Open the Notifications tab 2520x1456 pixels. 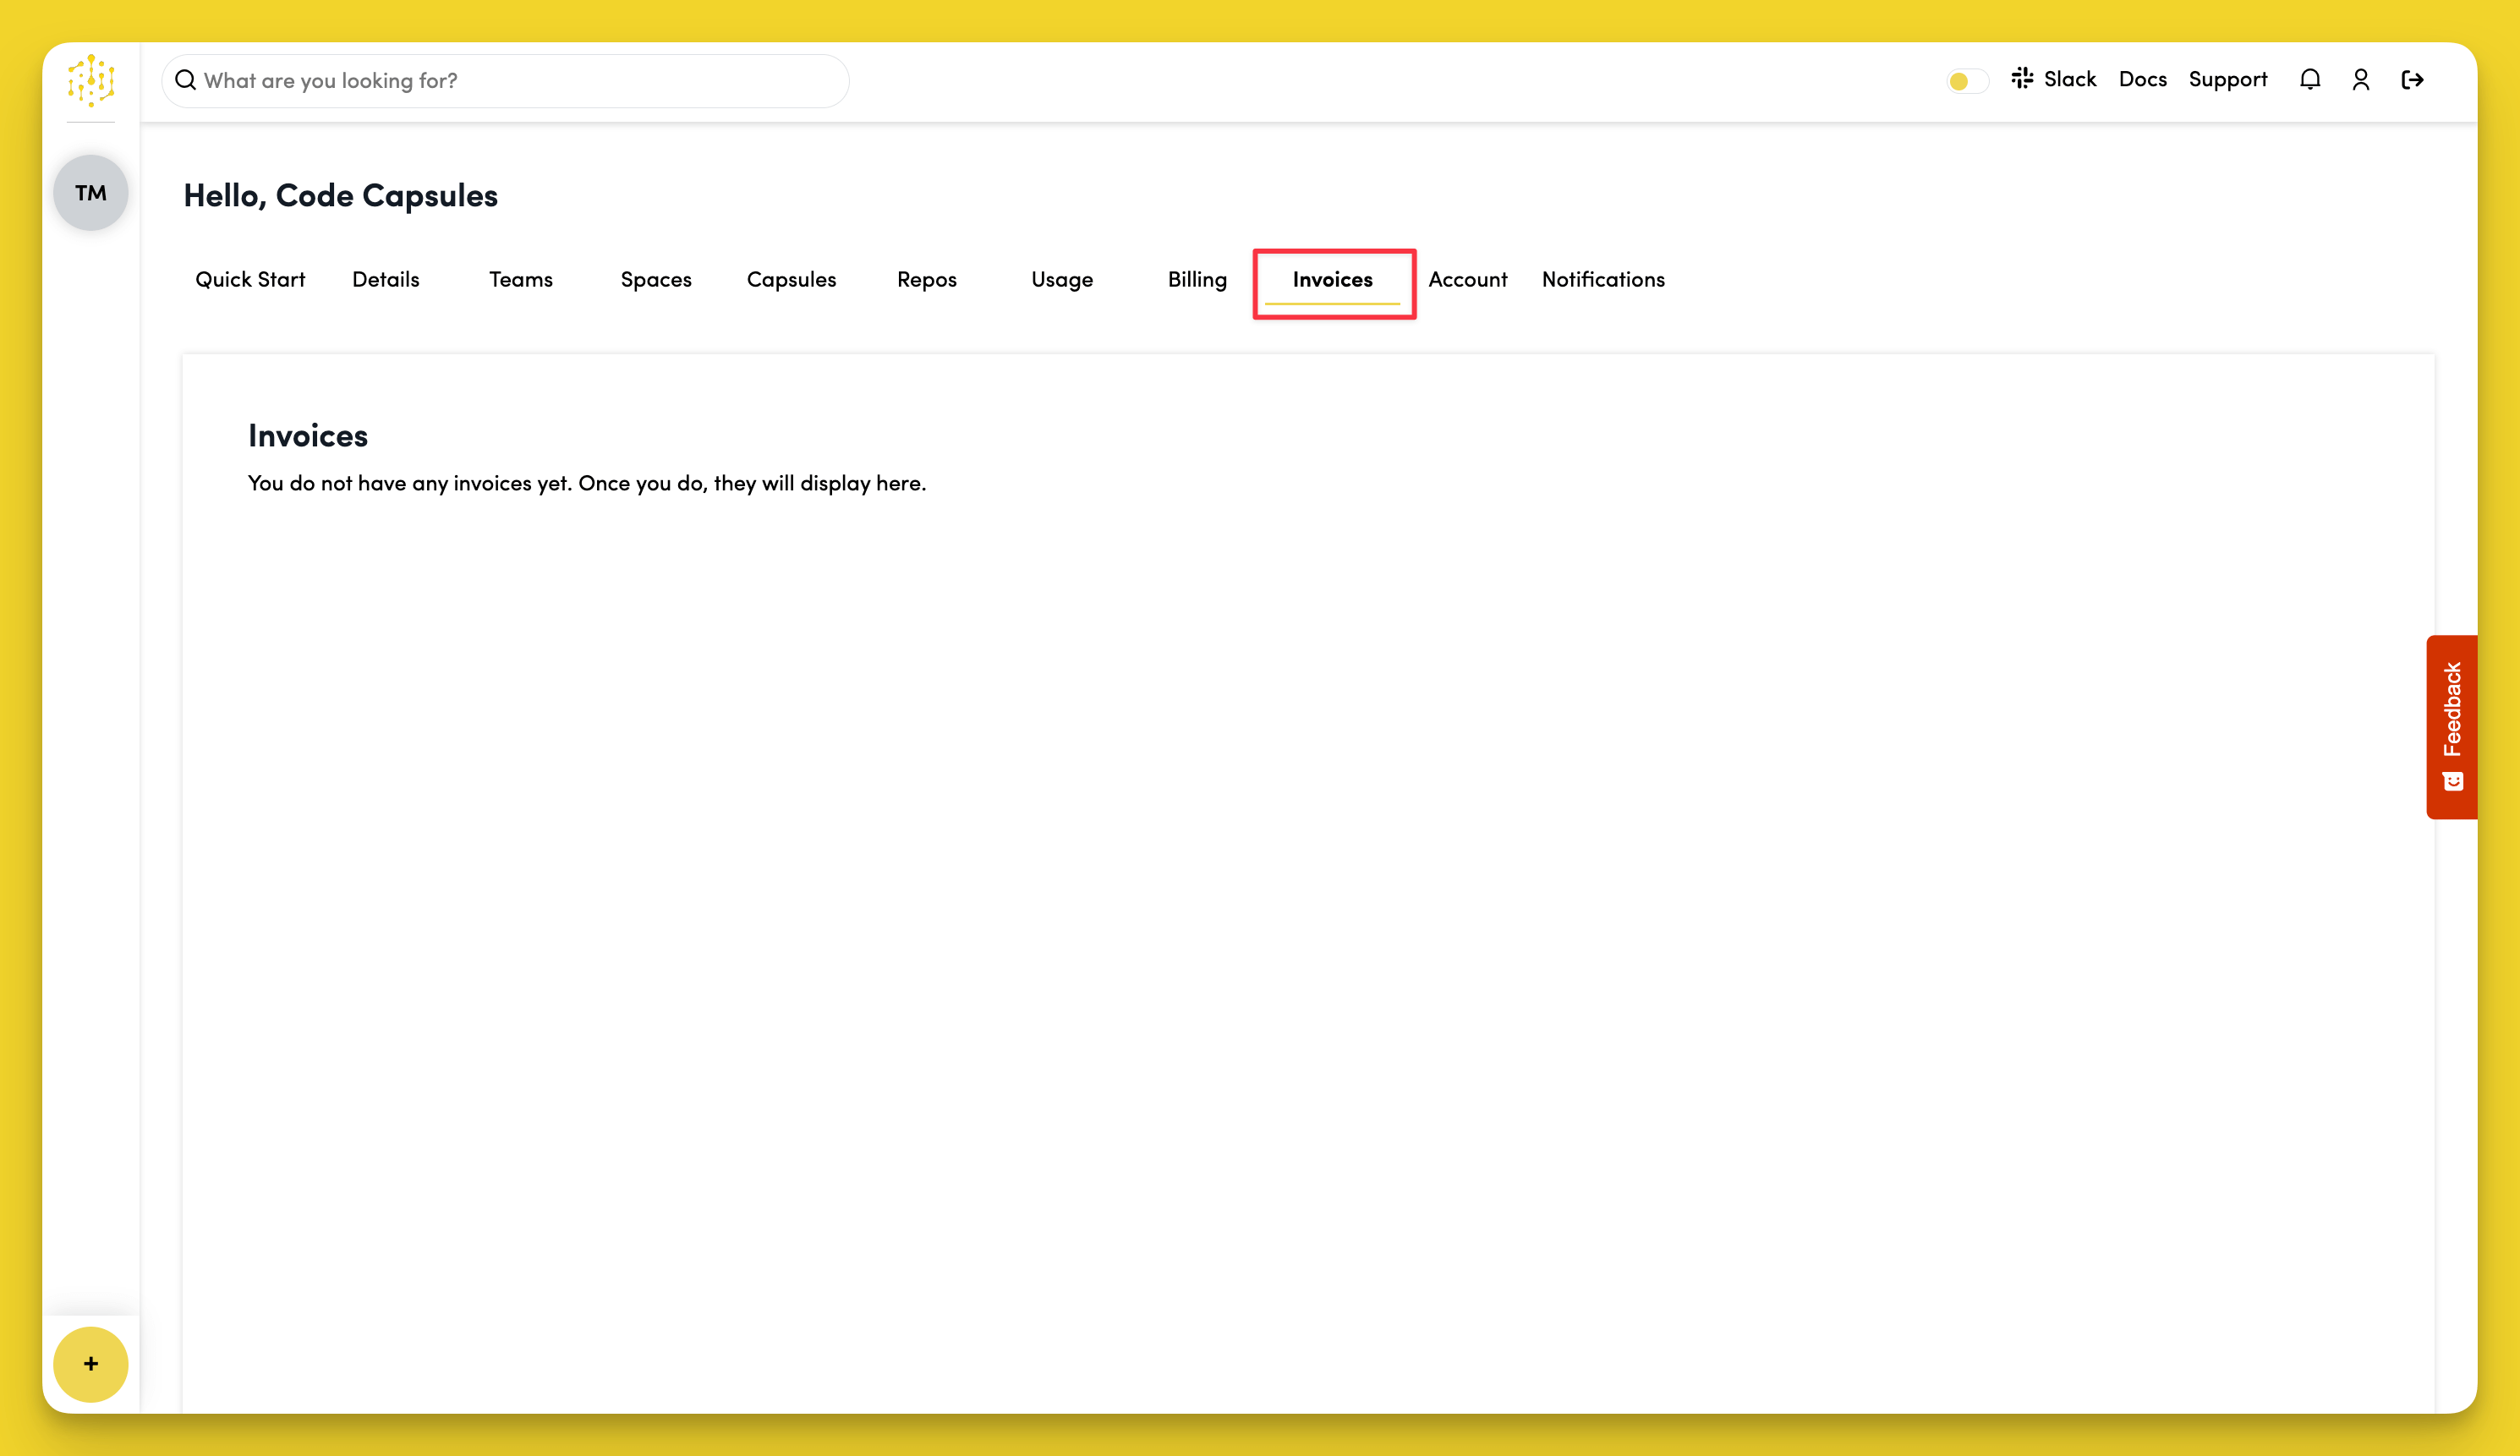pos(1603,279)
